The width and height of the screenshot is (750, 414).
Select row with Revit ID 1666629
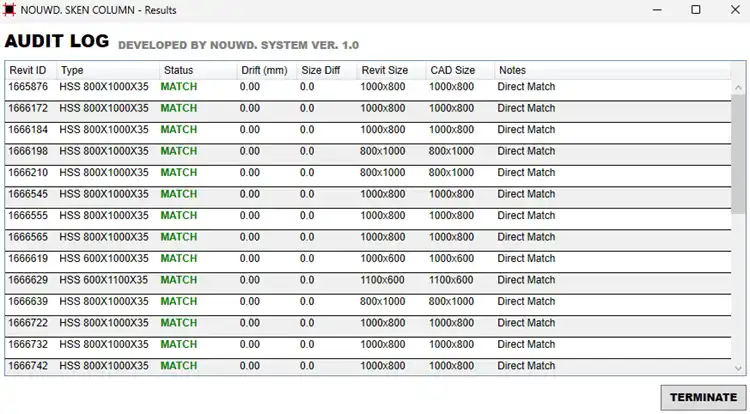click(368, 283)
